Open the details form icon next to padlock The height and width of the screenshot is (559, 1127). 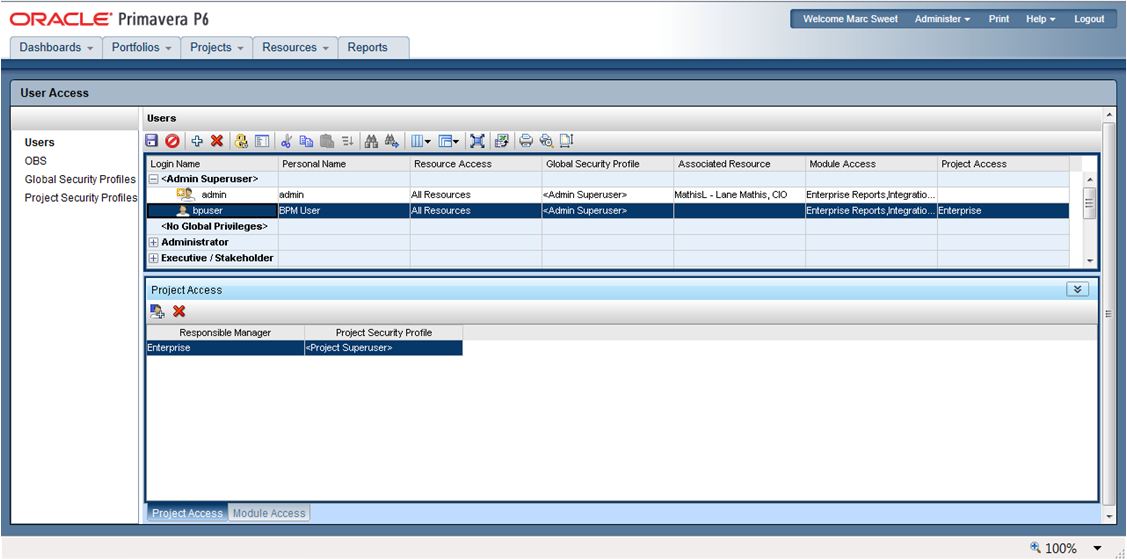(x=262, y=141)
